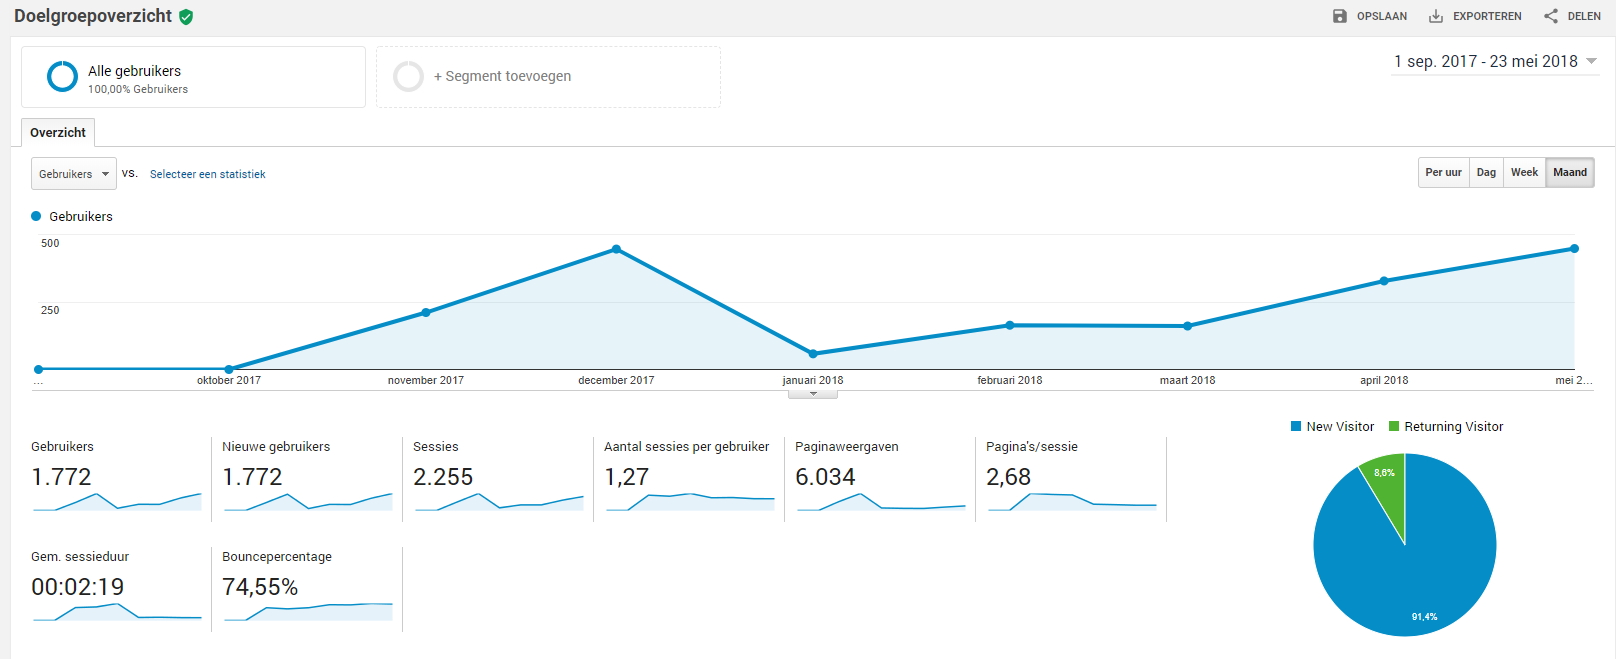This screenshot has width=1616, height=659.
Task: Click the Gem. sessieduur sparkline
Action: 117,612
